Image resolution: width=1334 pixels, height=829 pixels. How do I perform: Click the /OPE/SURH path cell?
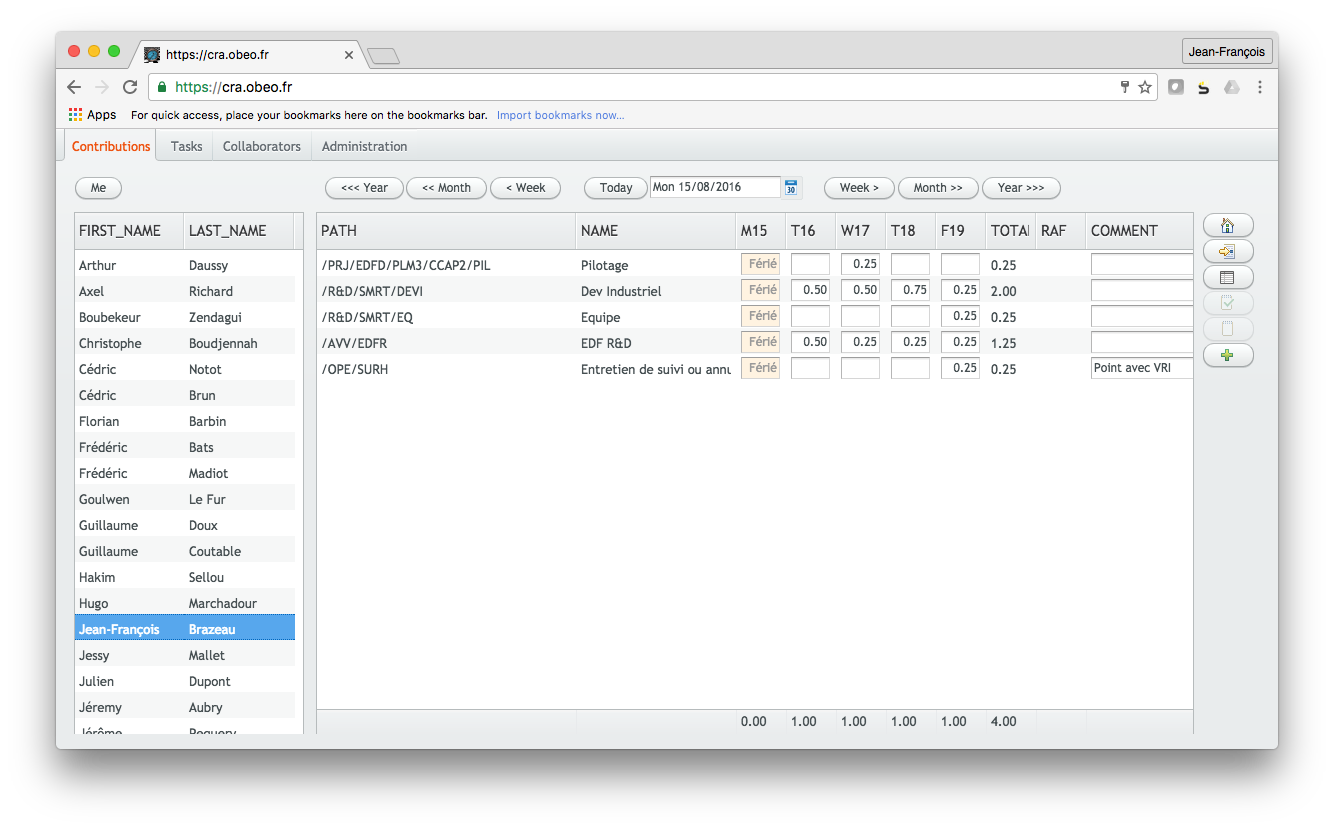446,369
